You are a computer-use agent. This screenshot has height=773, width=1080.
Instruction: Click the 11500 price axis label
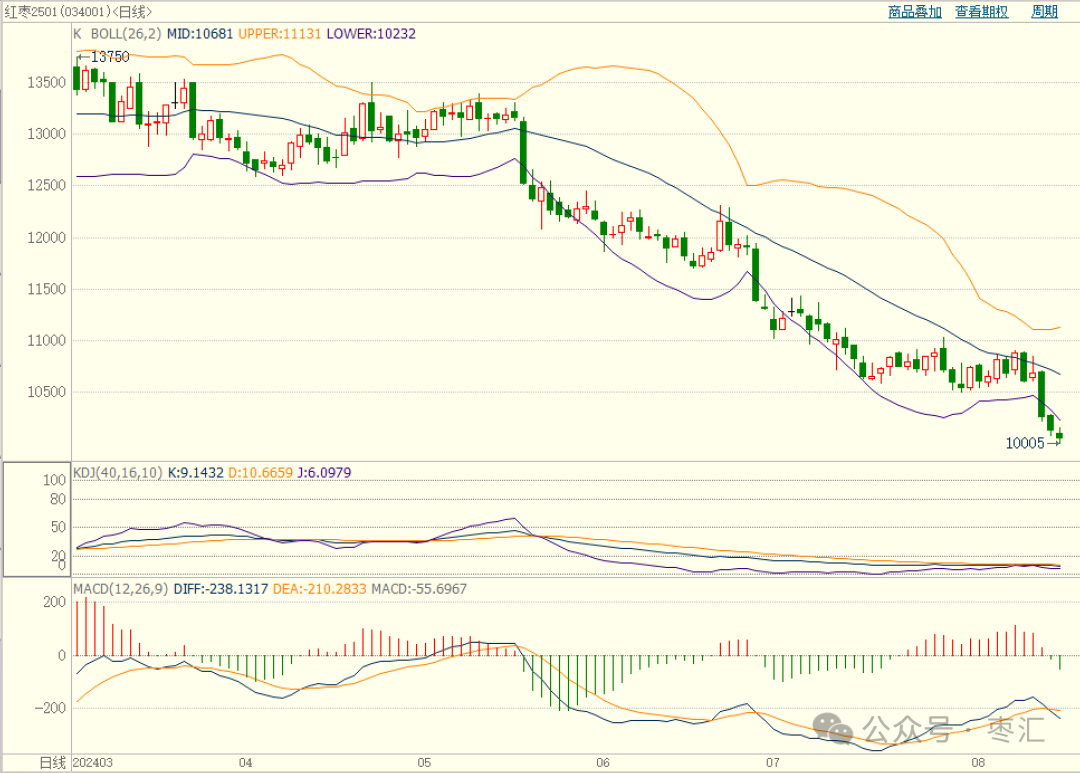(46, 289)
